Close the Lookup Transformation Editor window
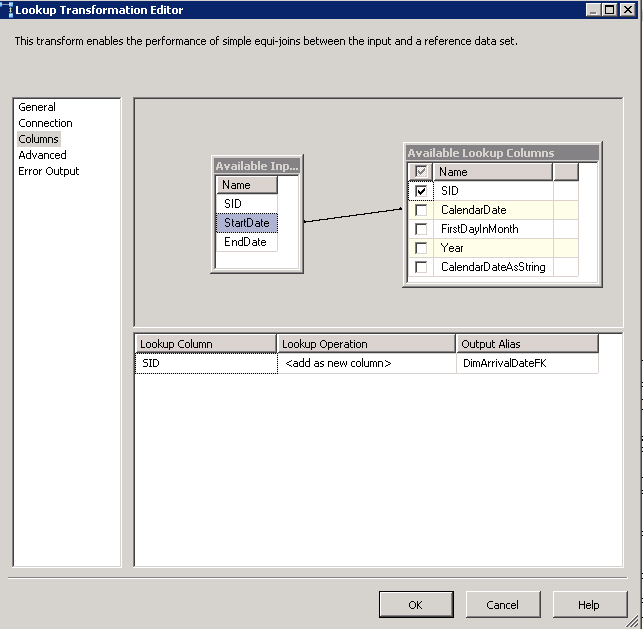The height and width of the screenshot is (629, 643). tap(629, 10)
